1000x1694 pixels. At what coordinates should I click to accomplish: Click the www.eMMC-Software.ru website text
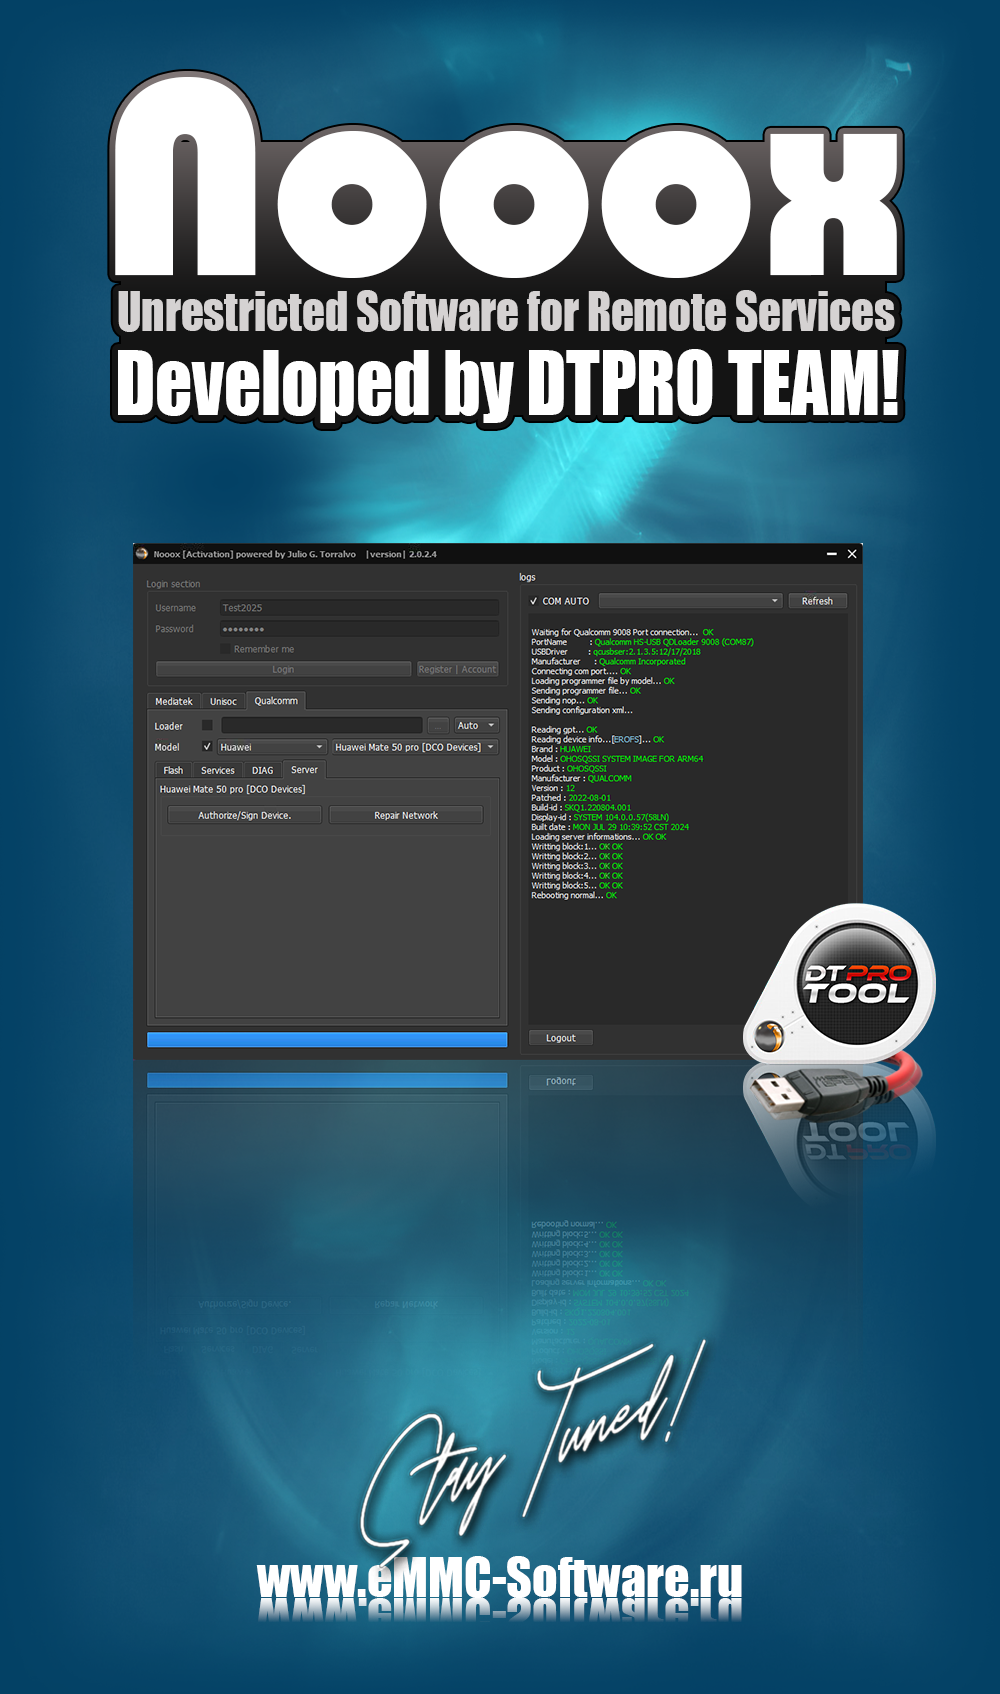tap(500, 1580)
